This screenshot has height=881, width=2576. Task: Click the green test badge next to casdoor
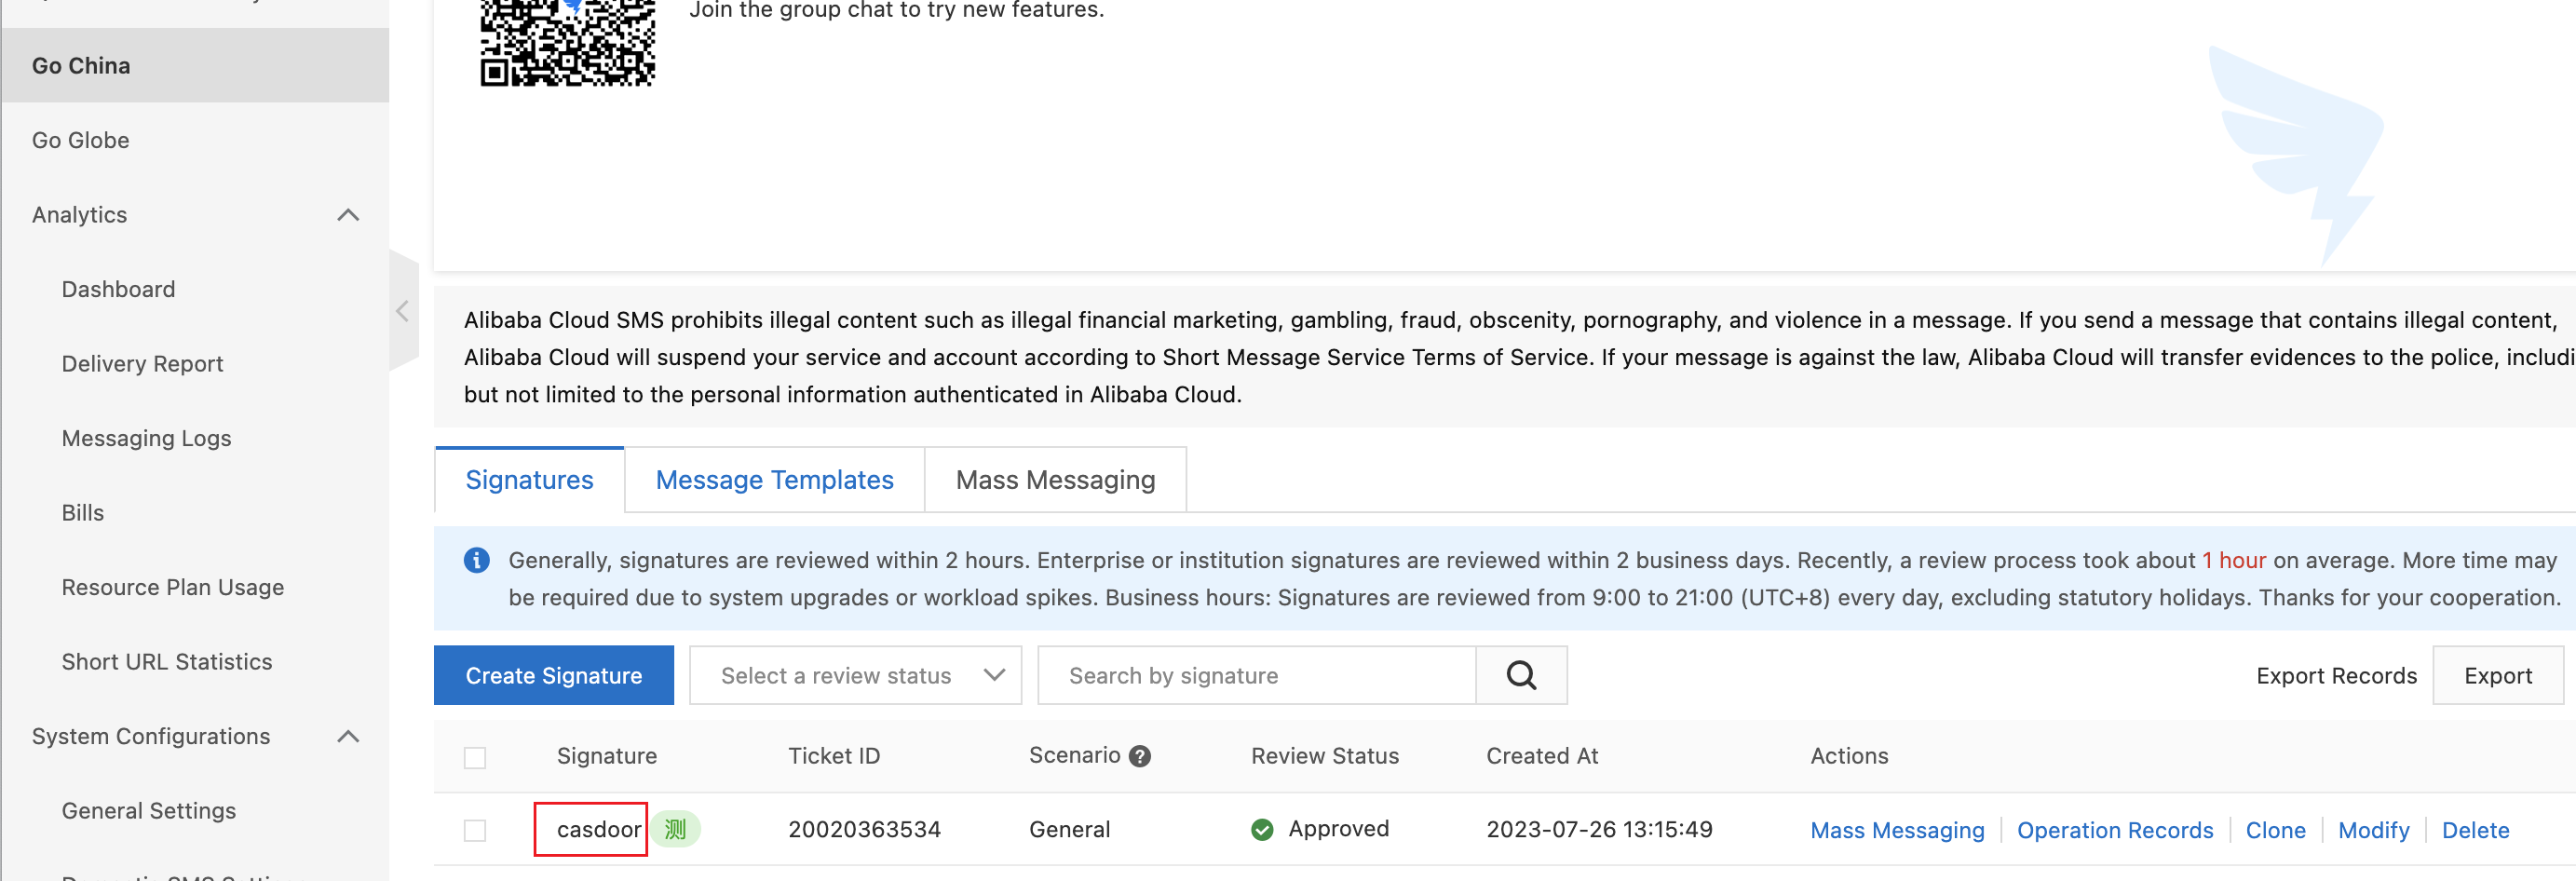[676, 829]
